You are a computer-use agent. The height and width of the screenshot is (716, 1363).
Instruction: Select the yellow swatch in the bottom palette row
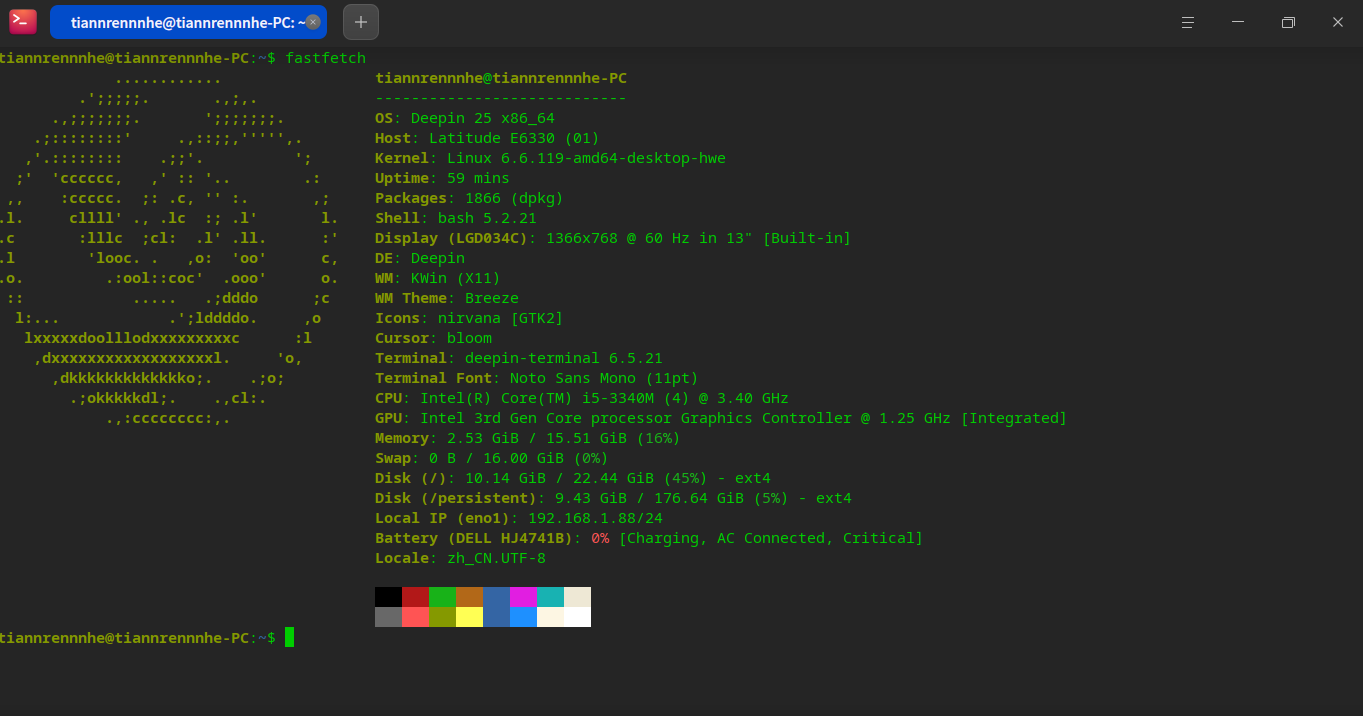469,617
